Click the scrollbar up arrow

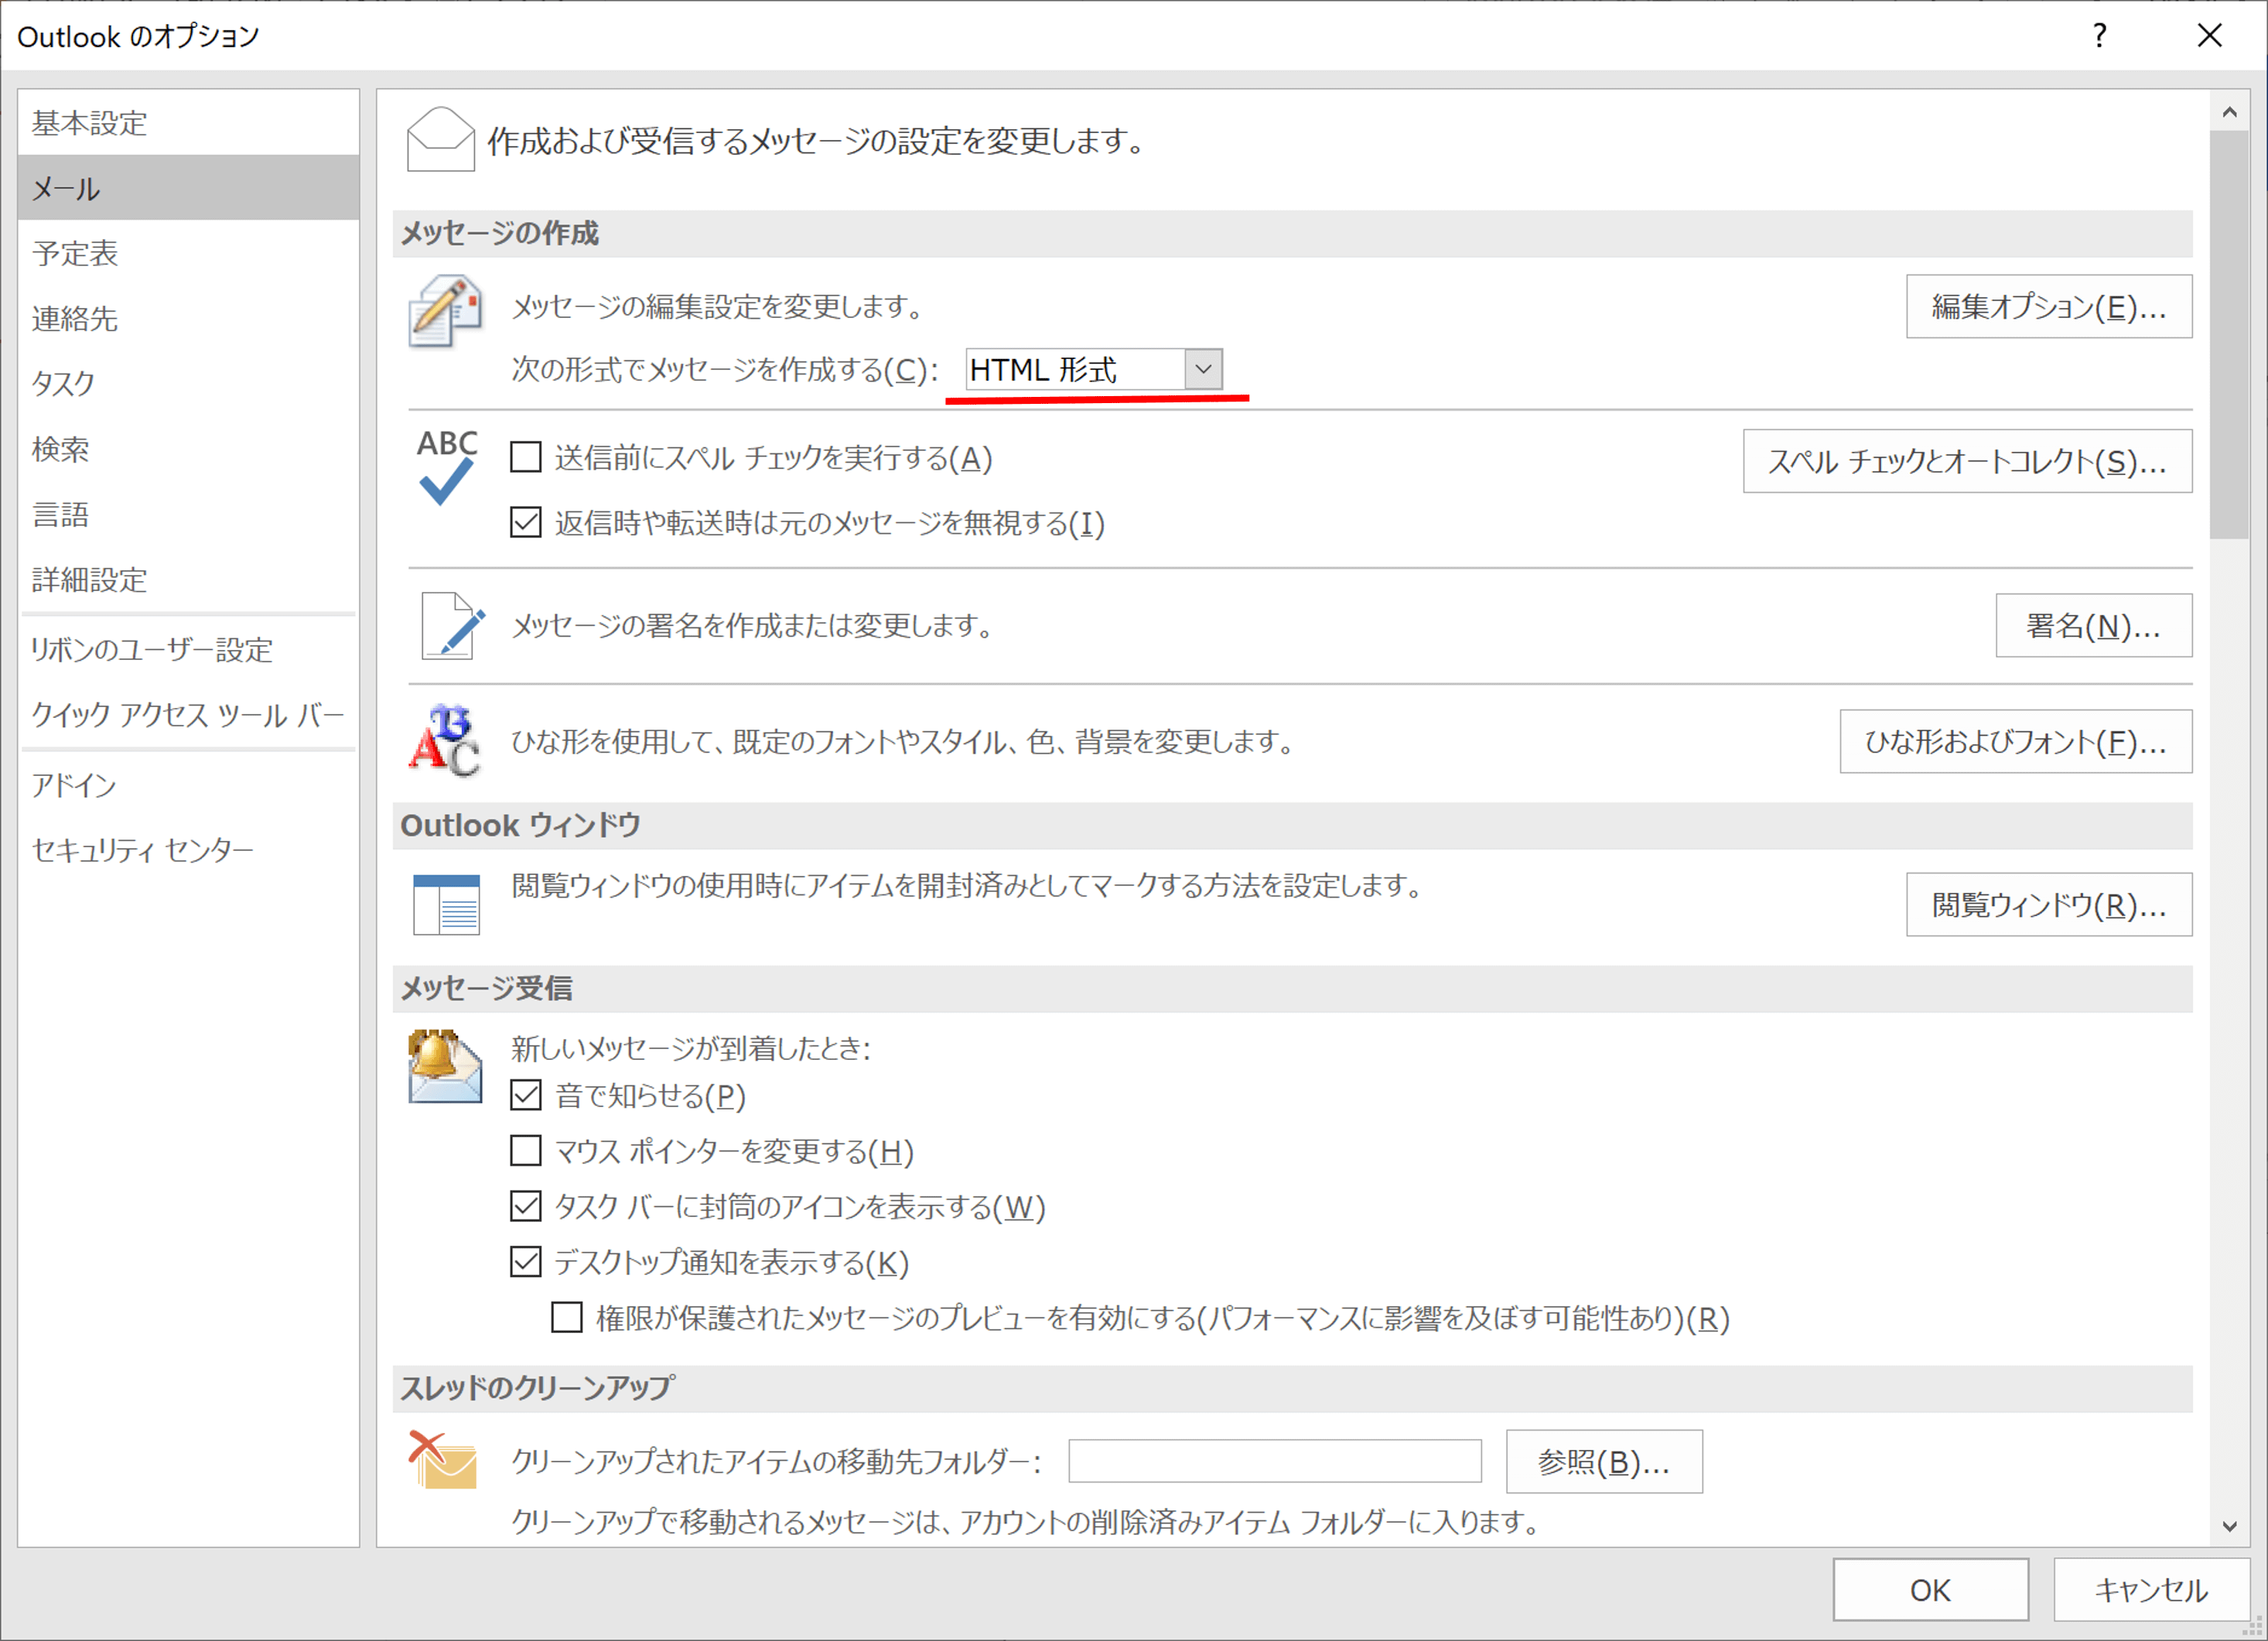(x=2229, y=111)
